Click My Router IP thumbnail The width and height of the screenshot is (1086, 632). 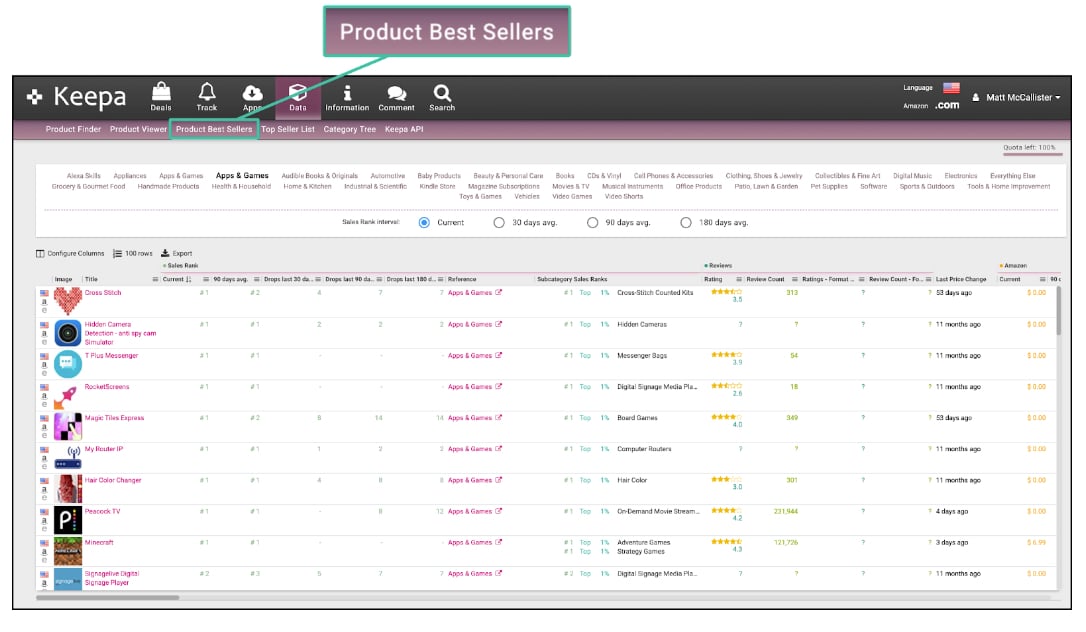68,458
